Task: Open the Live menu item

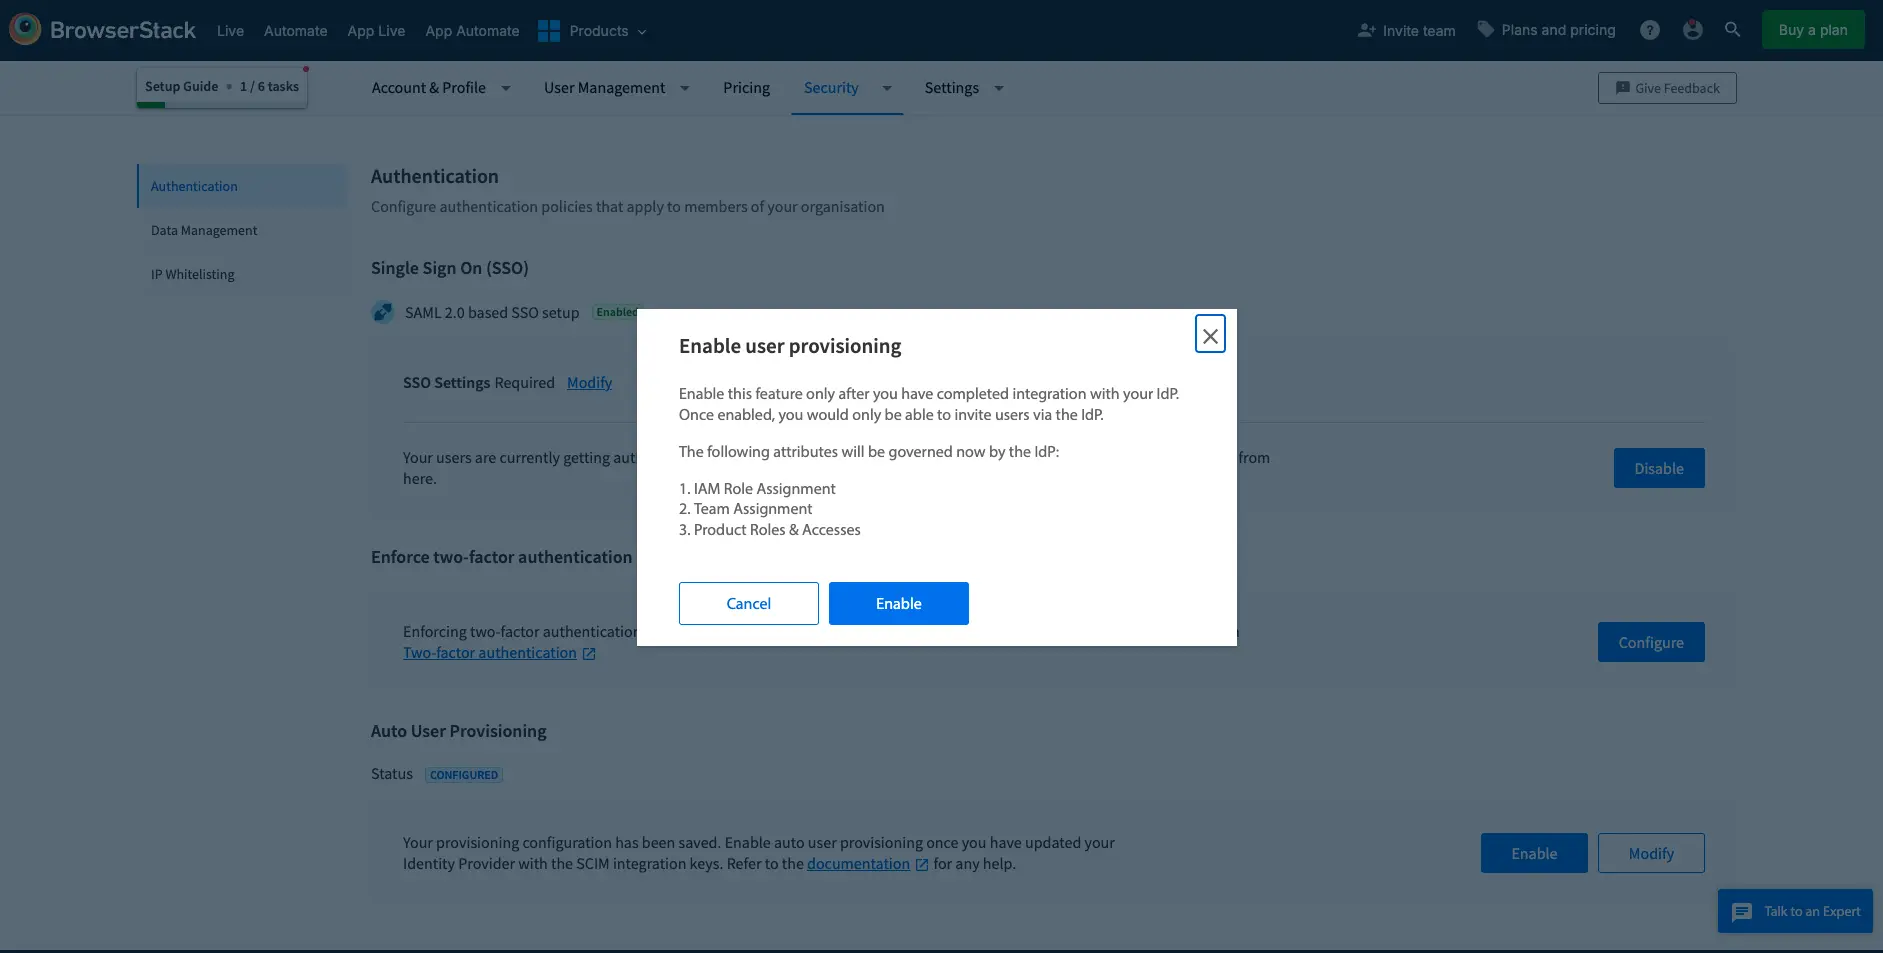Action: (x=230, y=31)
